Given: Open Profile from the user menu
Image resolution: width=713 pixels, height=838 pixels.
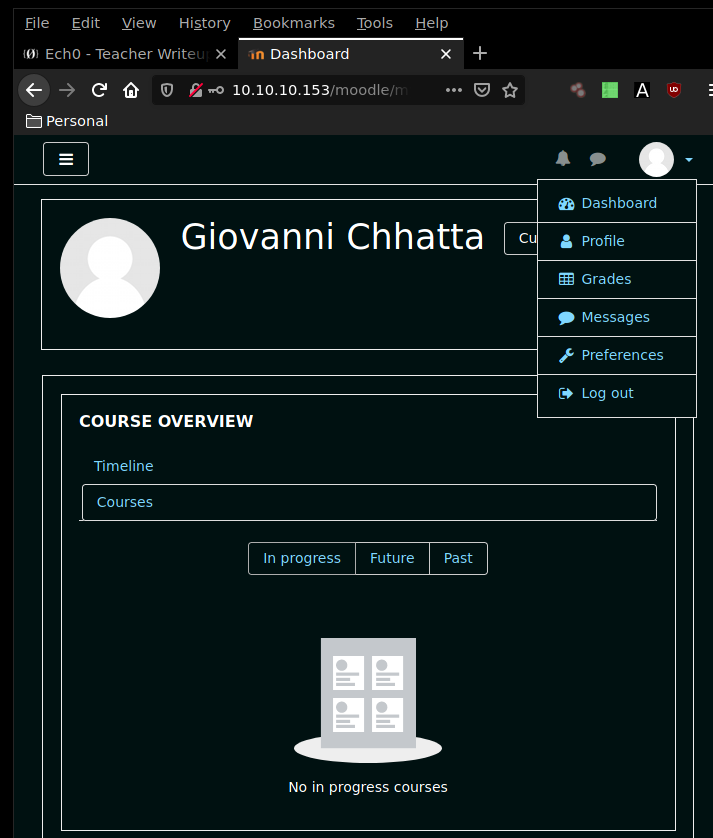Looking at the screenshot, I should pyautogui.click(x=602, y=241).
